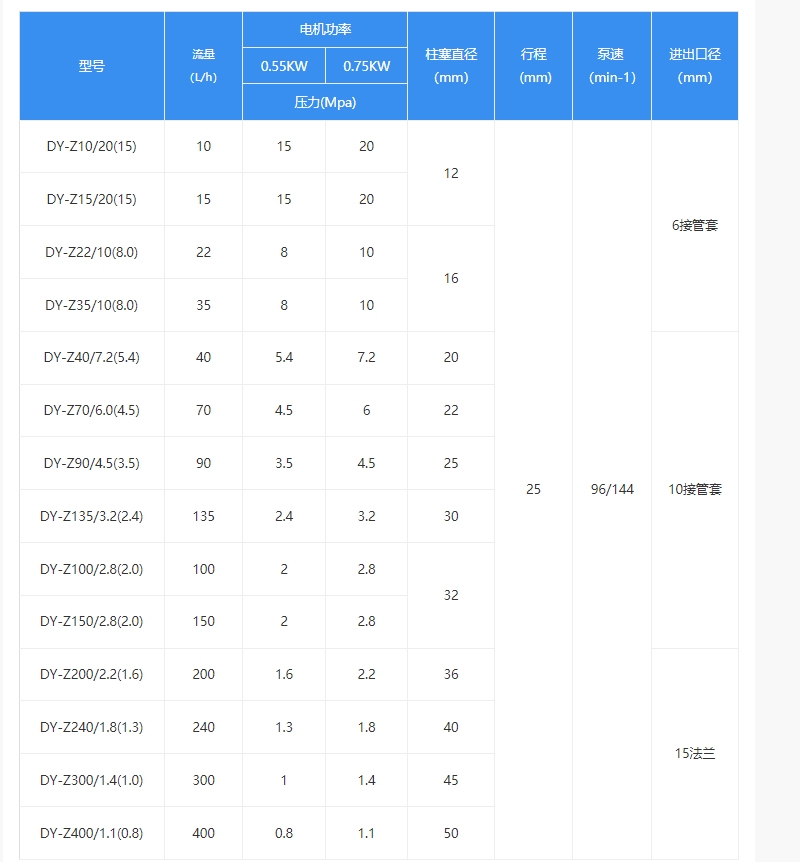800x862 pixels.
Task: Click pressure 6 in DY-Z70 row
Action: (367, 410)
